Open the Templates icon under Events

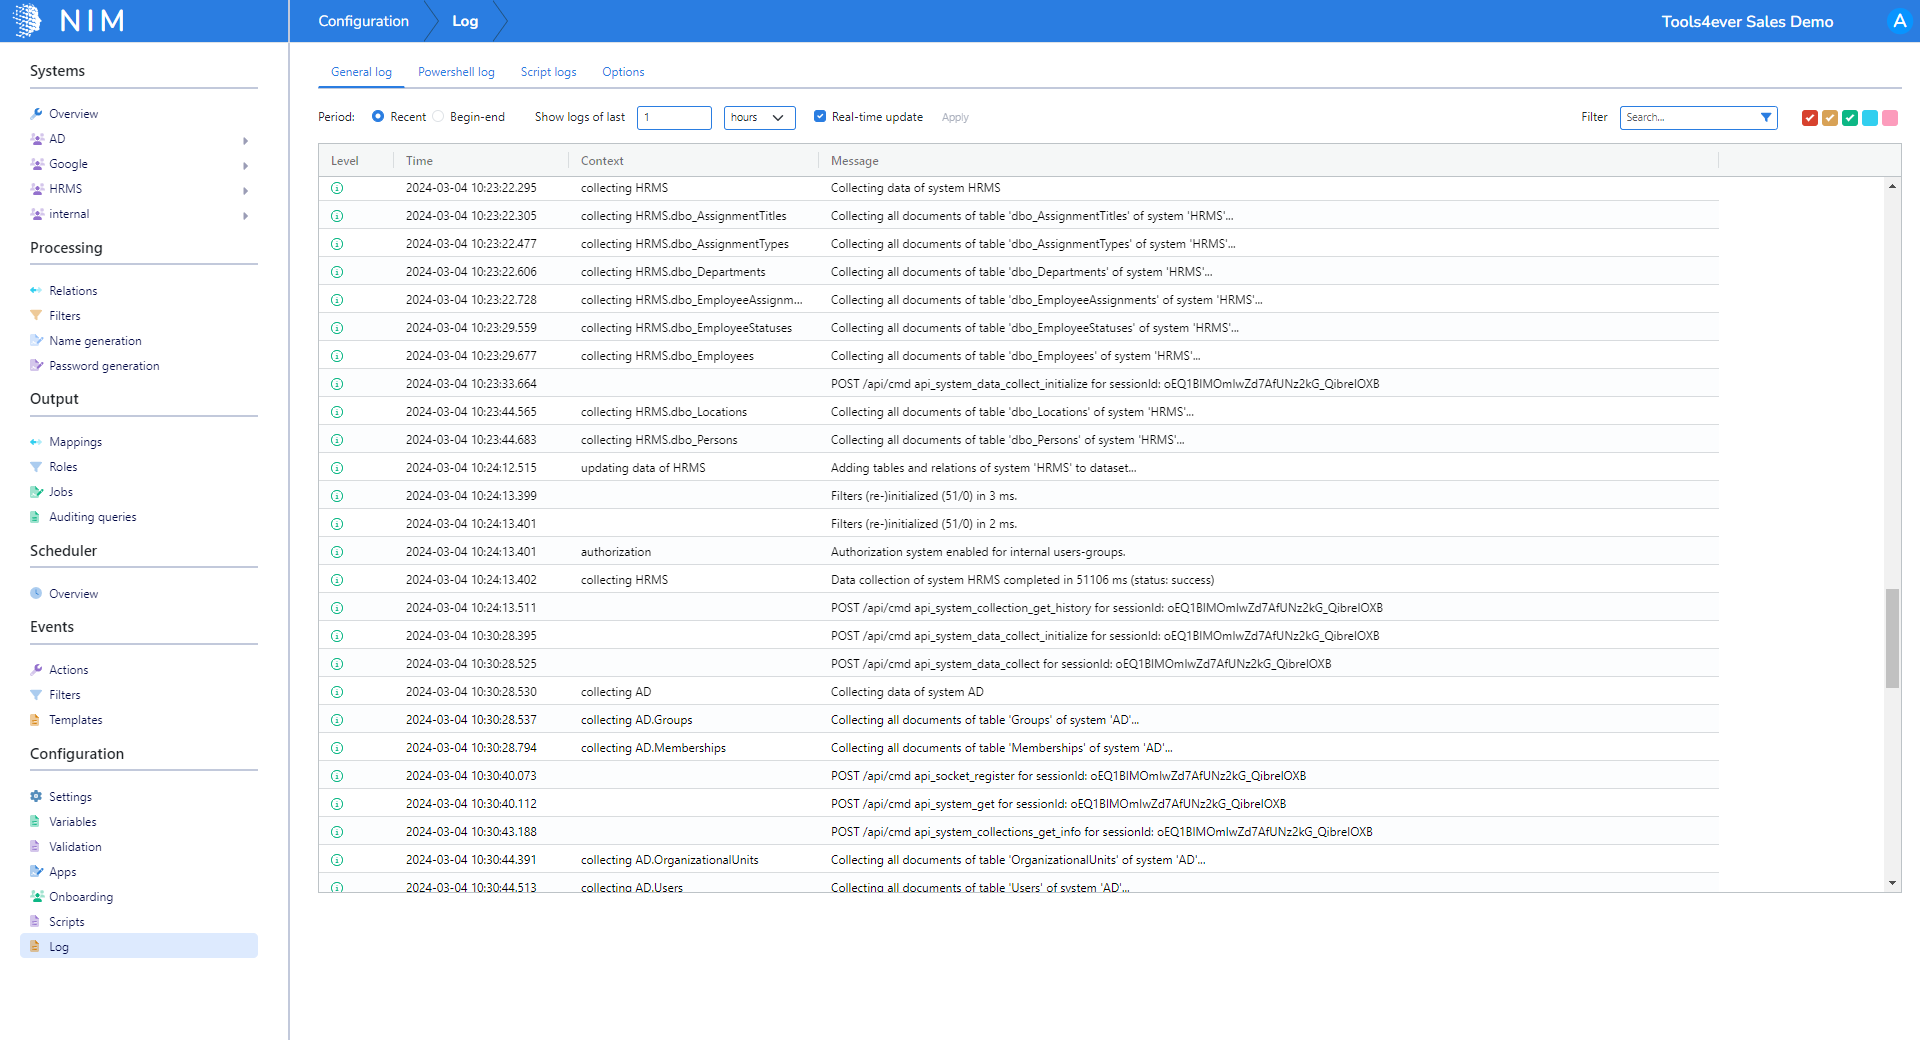(37, 719)
